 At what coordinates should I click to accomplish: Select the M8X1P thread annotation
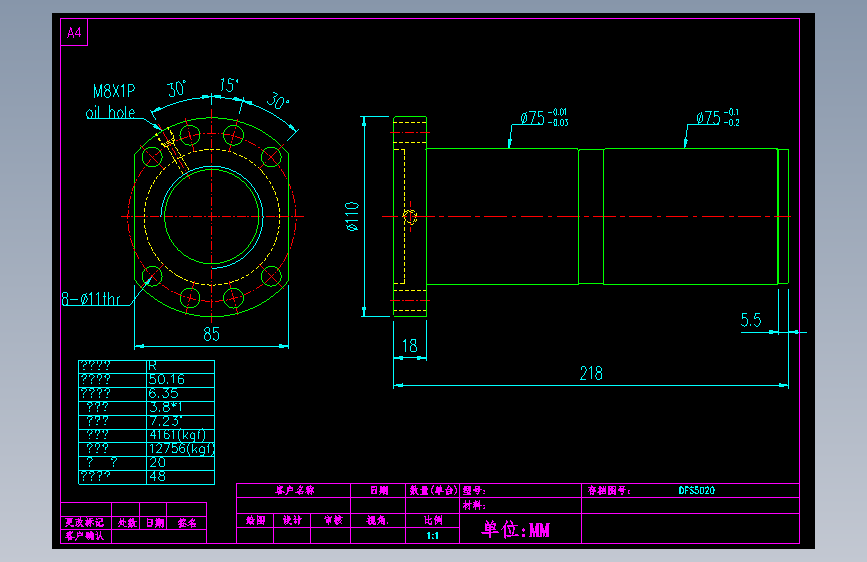click(114, 91)
